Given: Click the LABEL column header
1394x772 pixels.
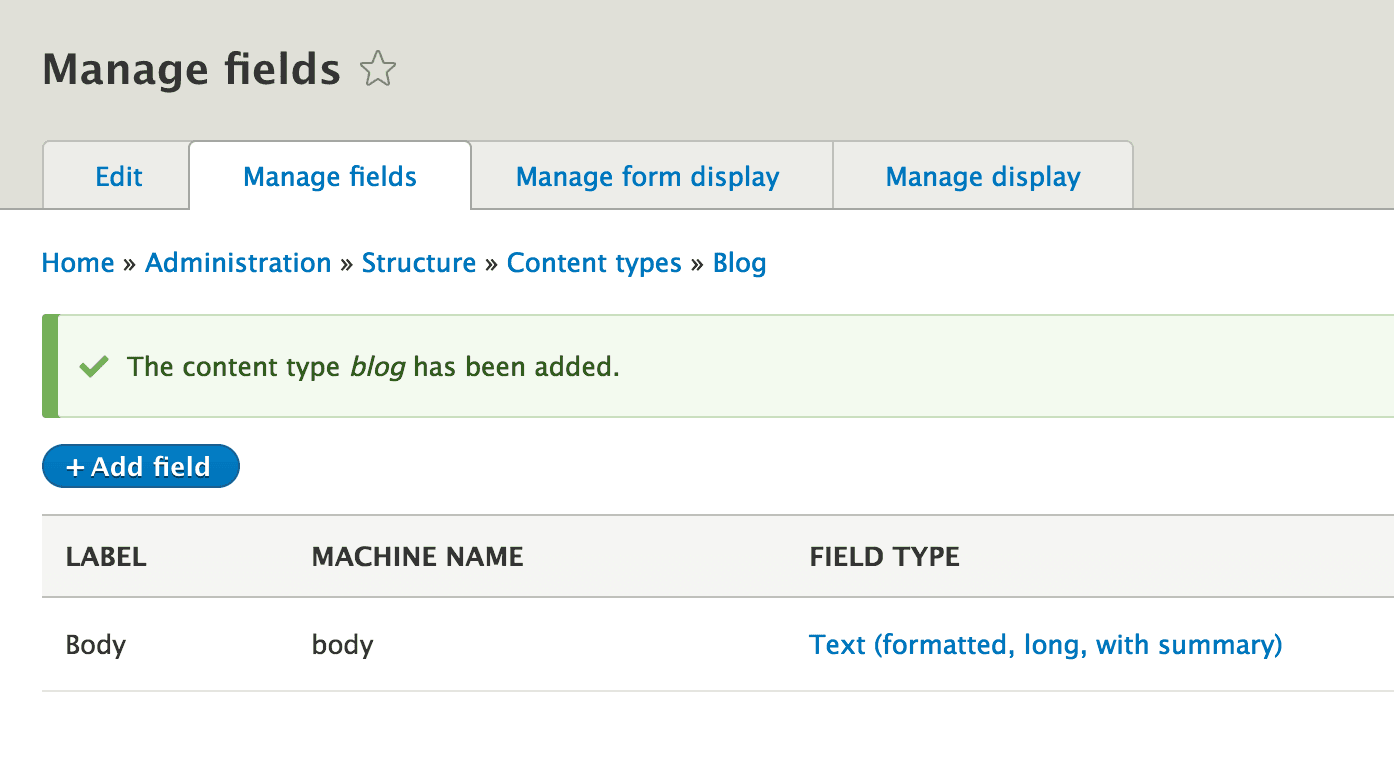Looking at the screenshot, I should (106, 557).
